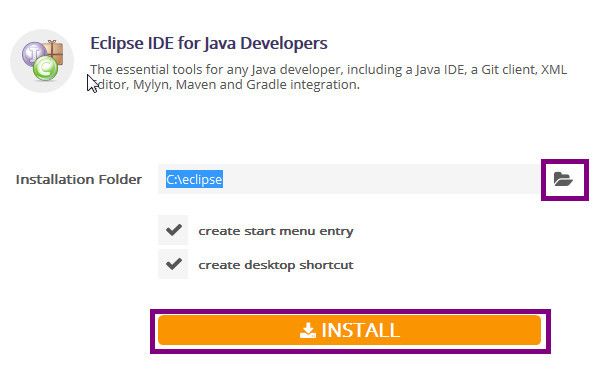This screenshot has height=390, width=608.
Task: Click the brown package box in the logo
Action: (x=54, y=51)
